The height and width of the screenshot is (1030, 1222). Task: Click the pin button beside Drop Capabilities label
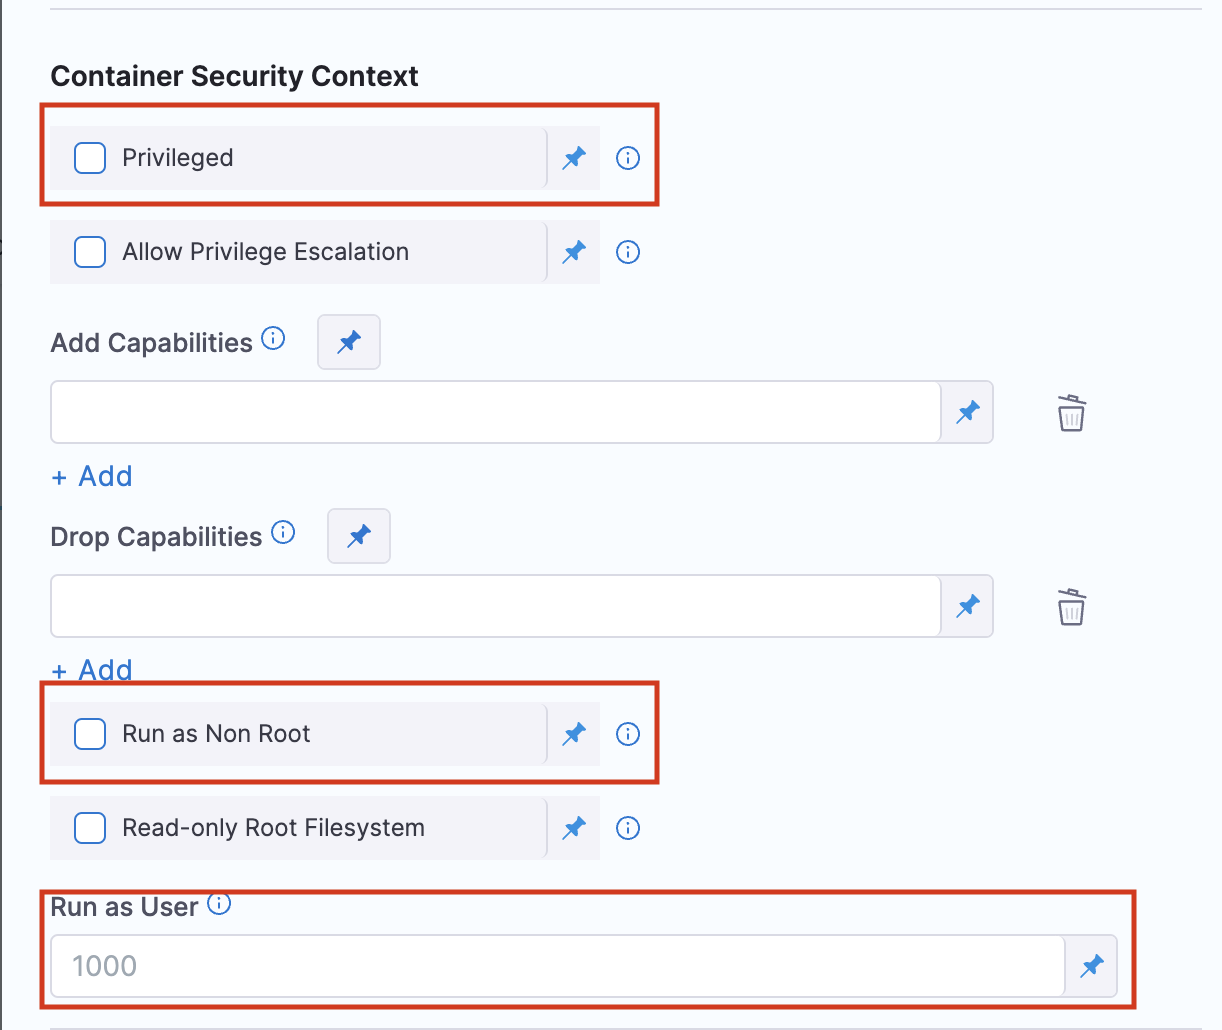359,536
